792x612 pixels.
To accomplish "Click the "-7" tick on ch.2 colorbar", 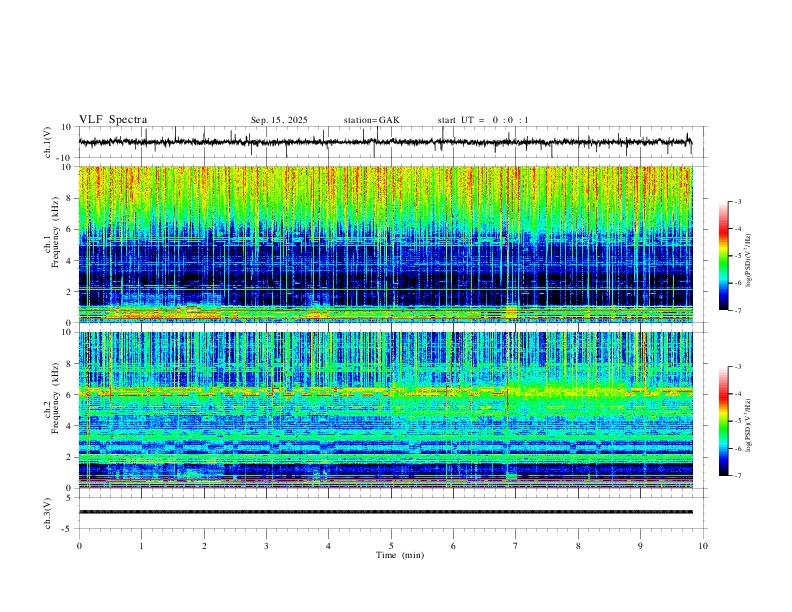I will [738, 475].
